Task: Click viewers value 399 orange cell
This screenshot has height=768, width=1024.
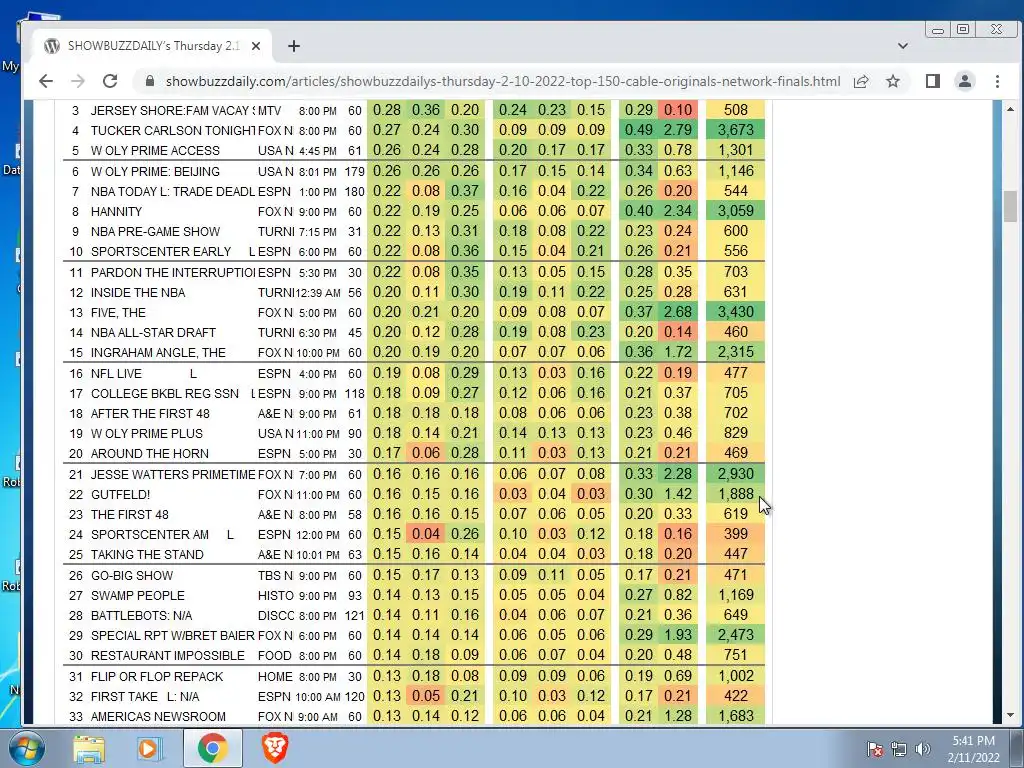Action: pyautogui.click(x=735, y=534)
